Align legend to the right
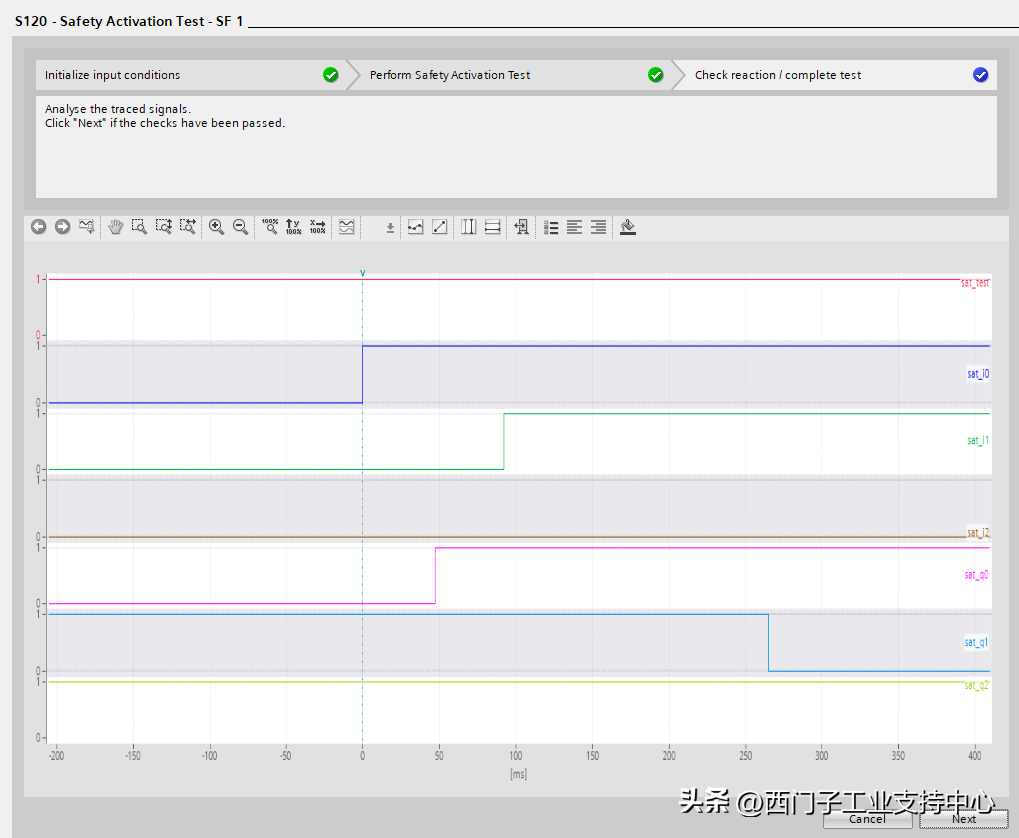Image resolution: width=1019 pixels, height=838 pixels. click(598, 227)
